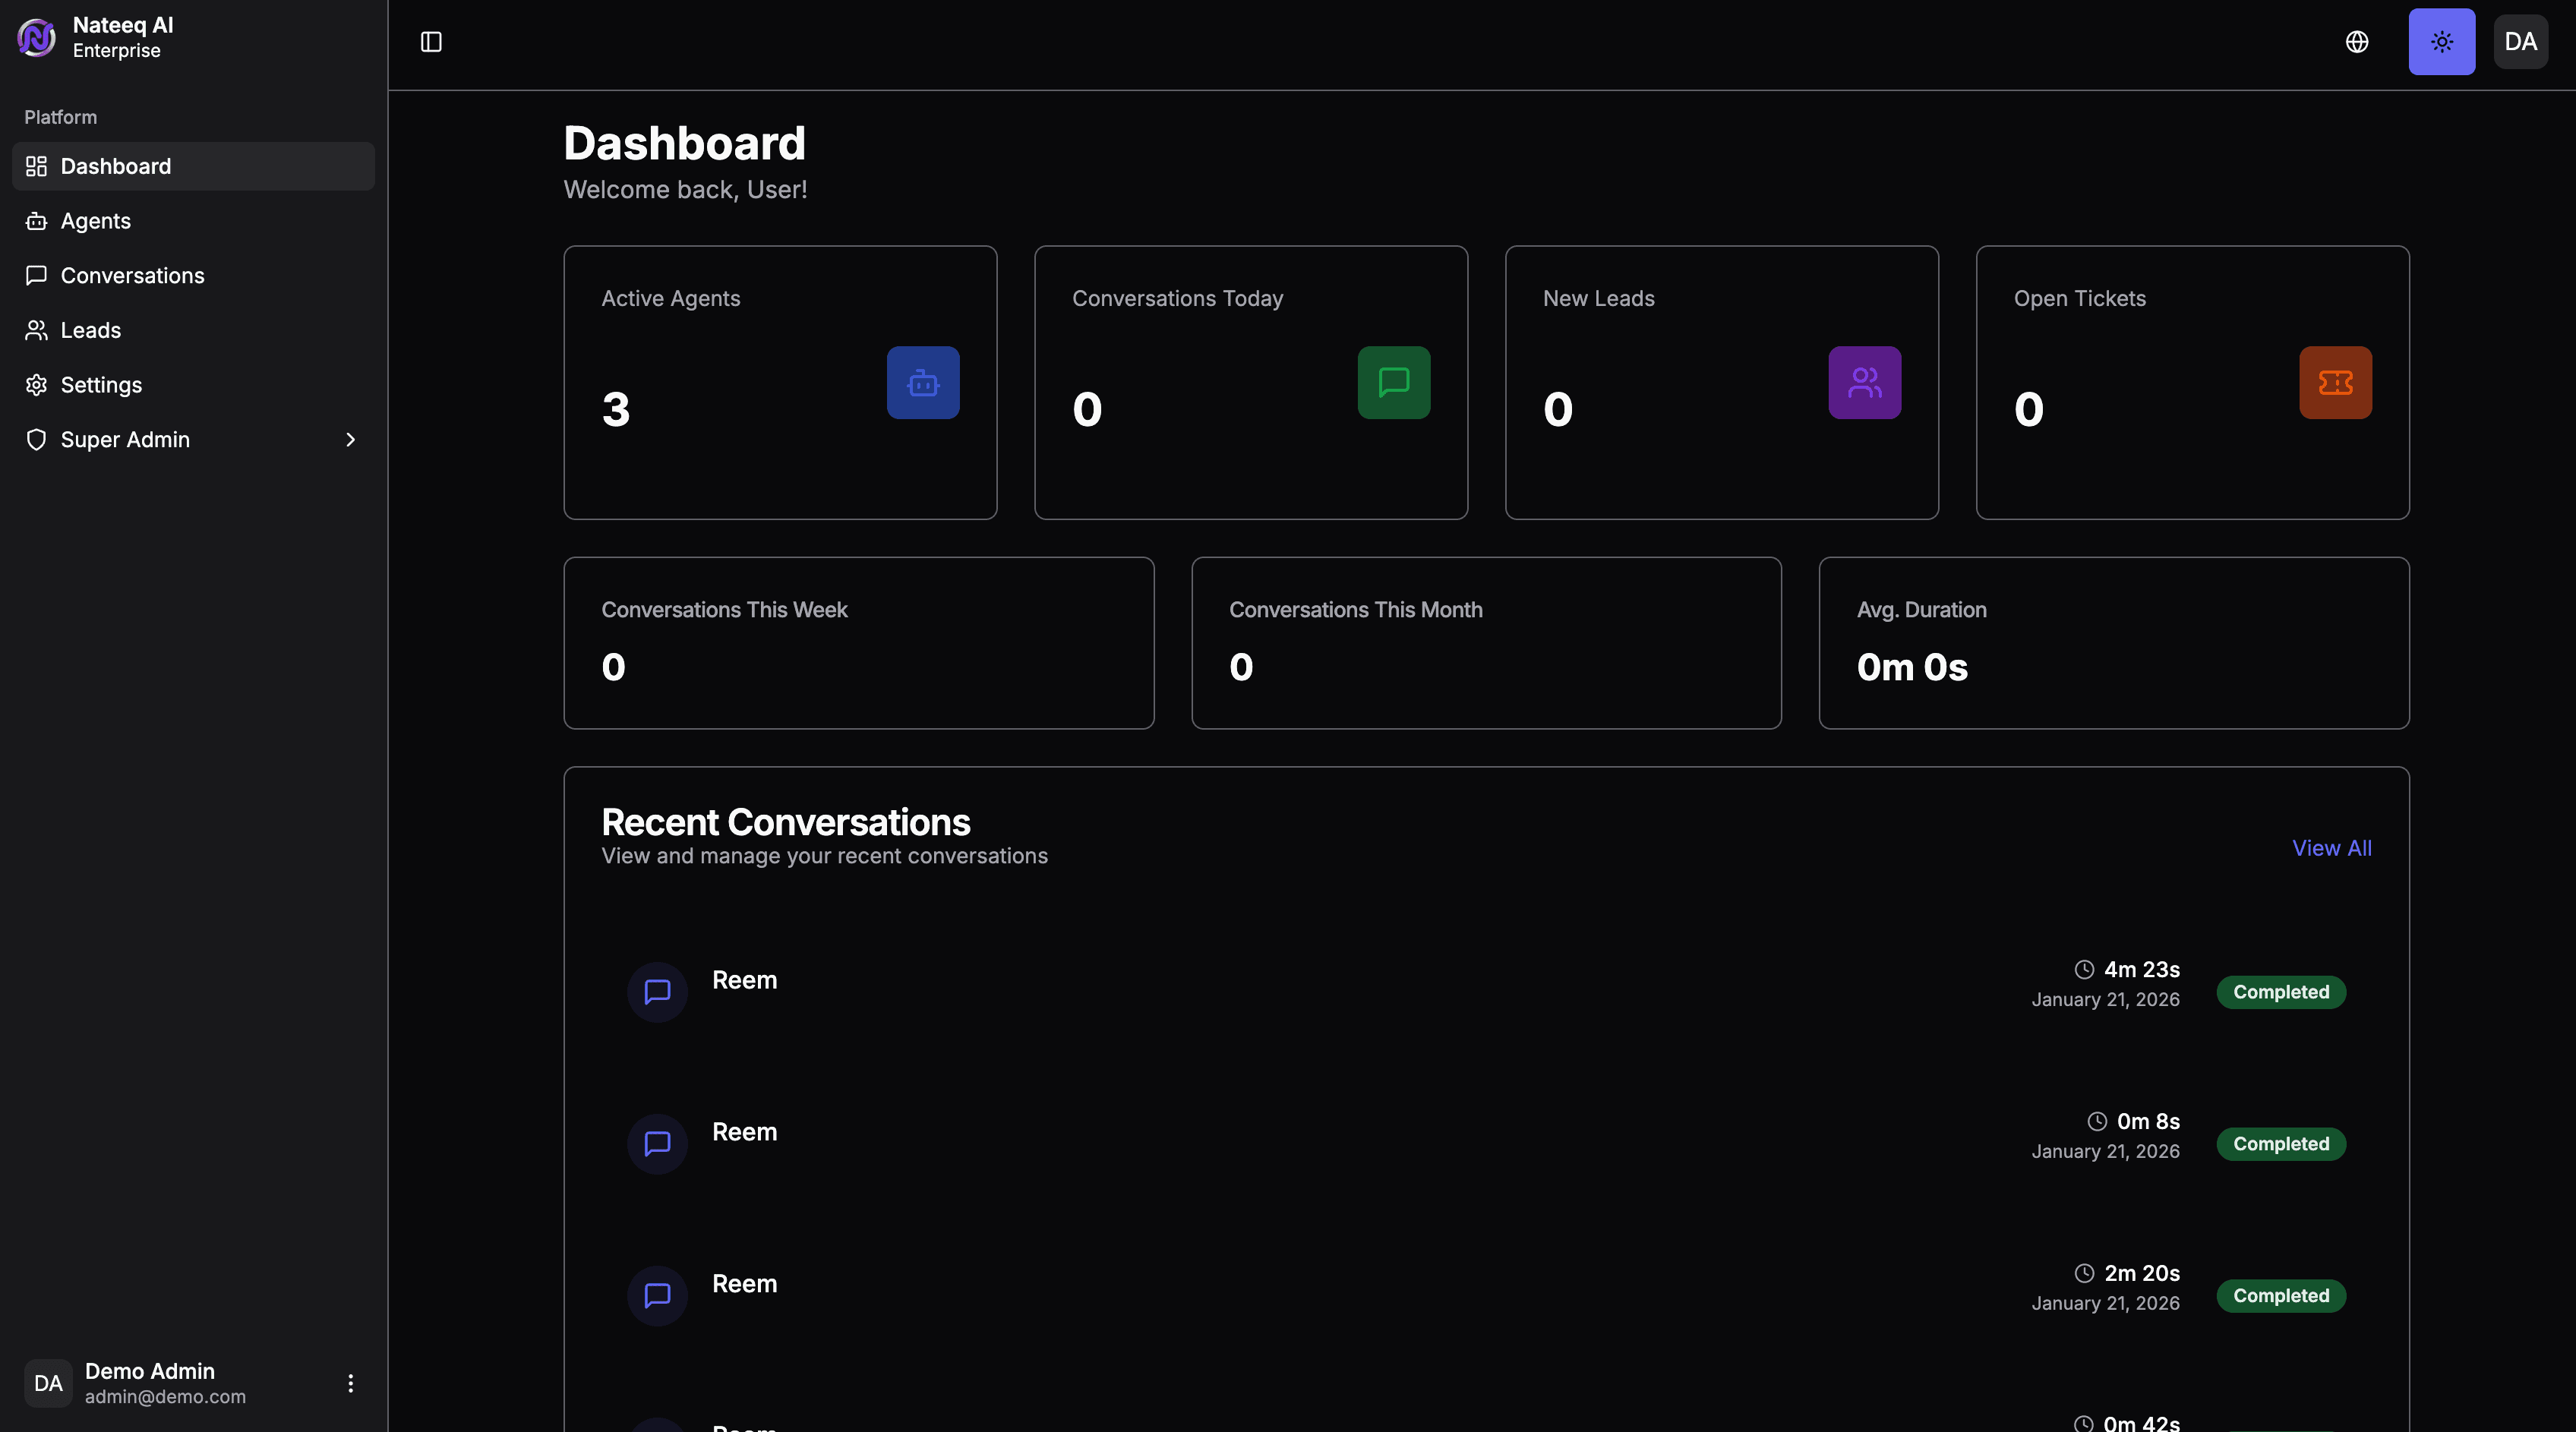
Task: Toggle the sidebar panel icon
Action: point(431,42)
